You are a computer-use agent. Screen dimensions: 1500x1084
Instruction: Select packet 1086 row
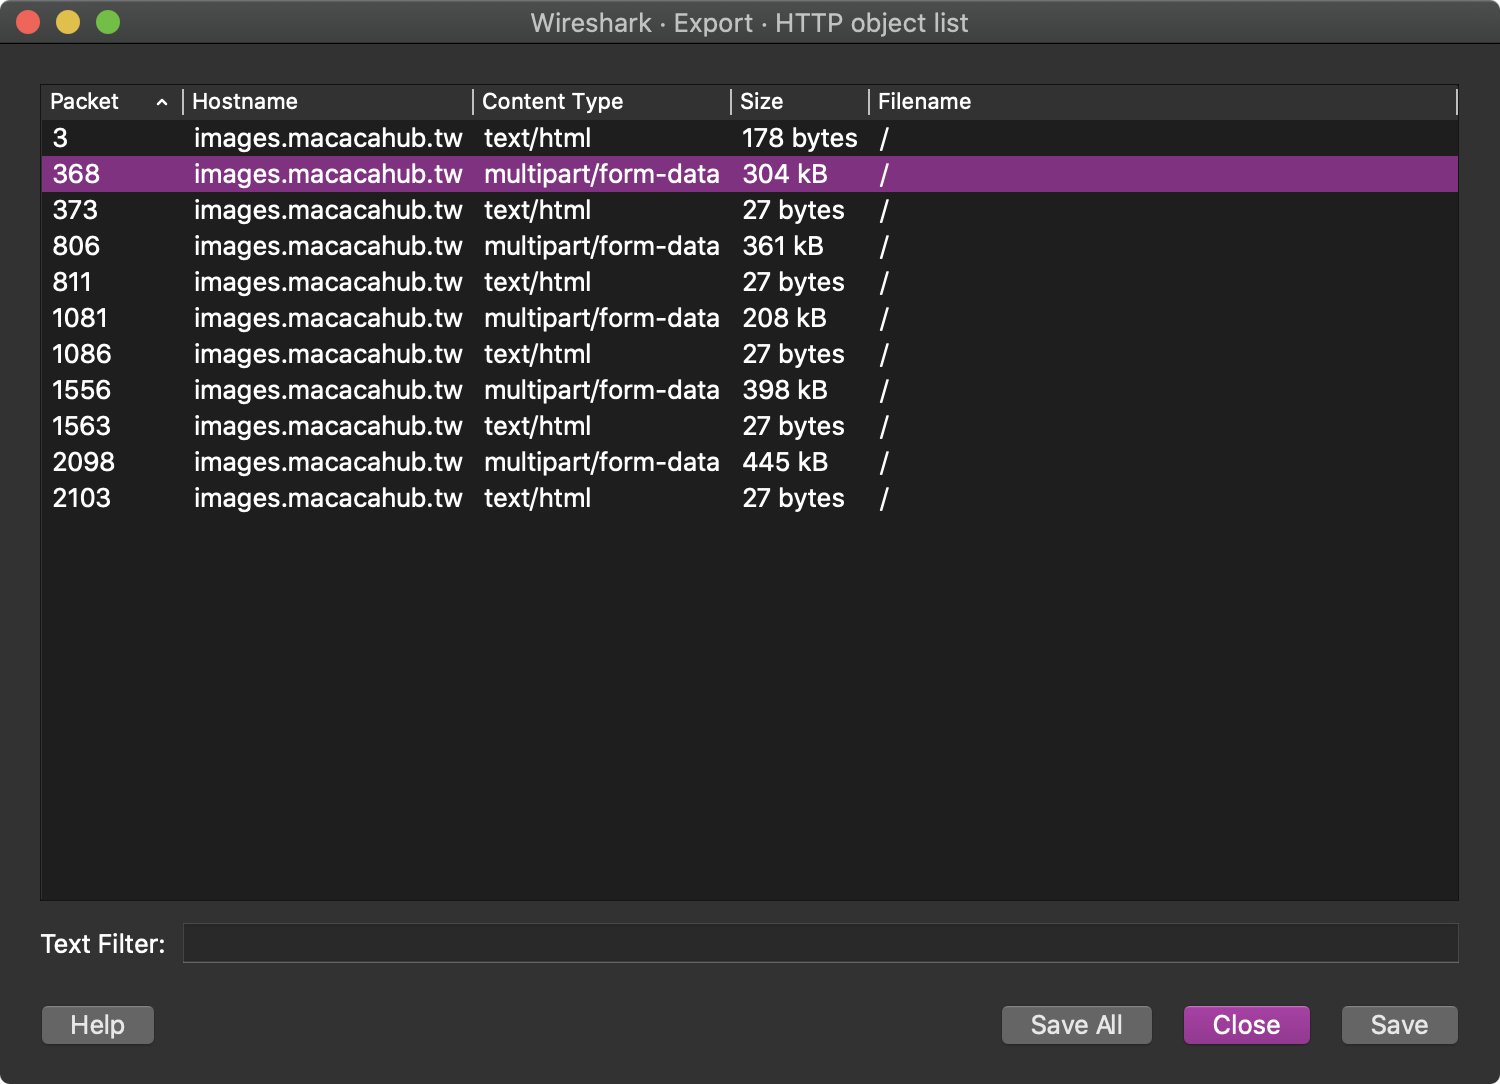(x=749, y=354)
